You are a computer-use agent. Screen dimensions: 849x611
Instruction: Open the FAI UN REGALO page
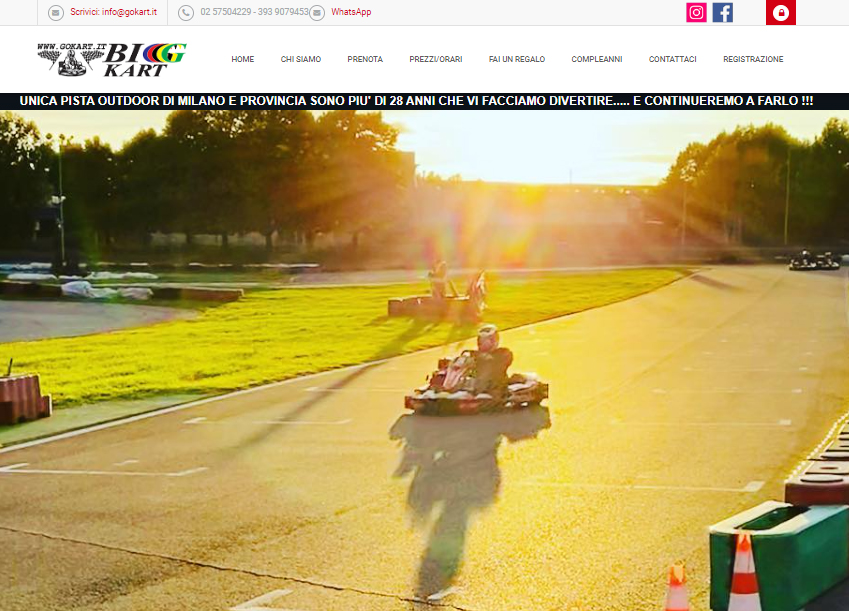[x=517, y=59]
